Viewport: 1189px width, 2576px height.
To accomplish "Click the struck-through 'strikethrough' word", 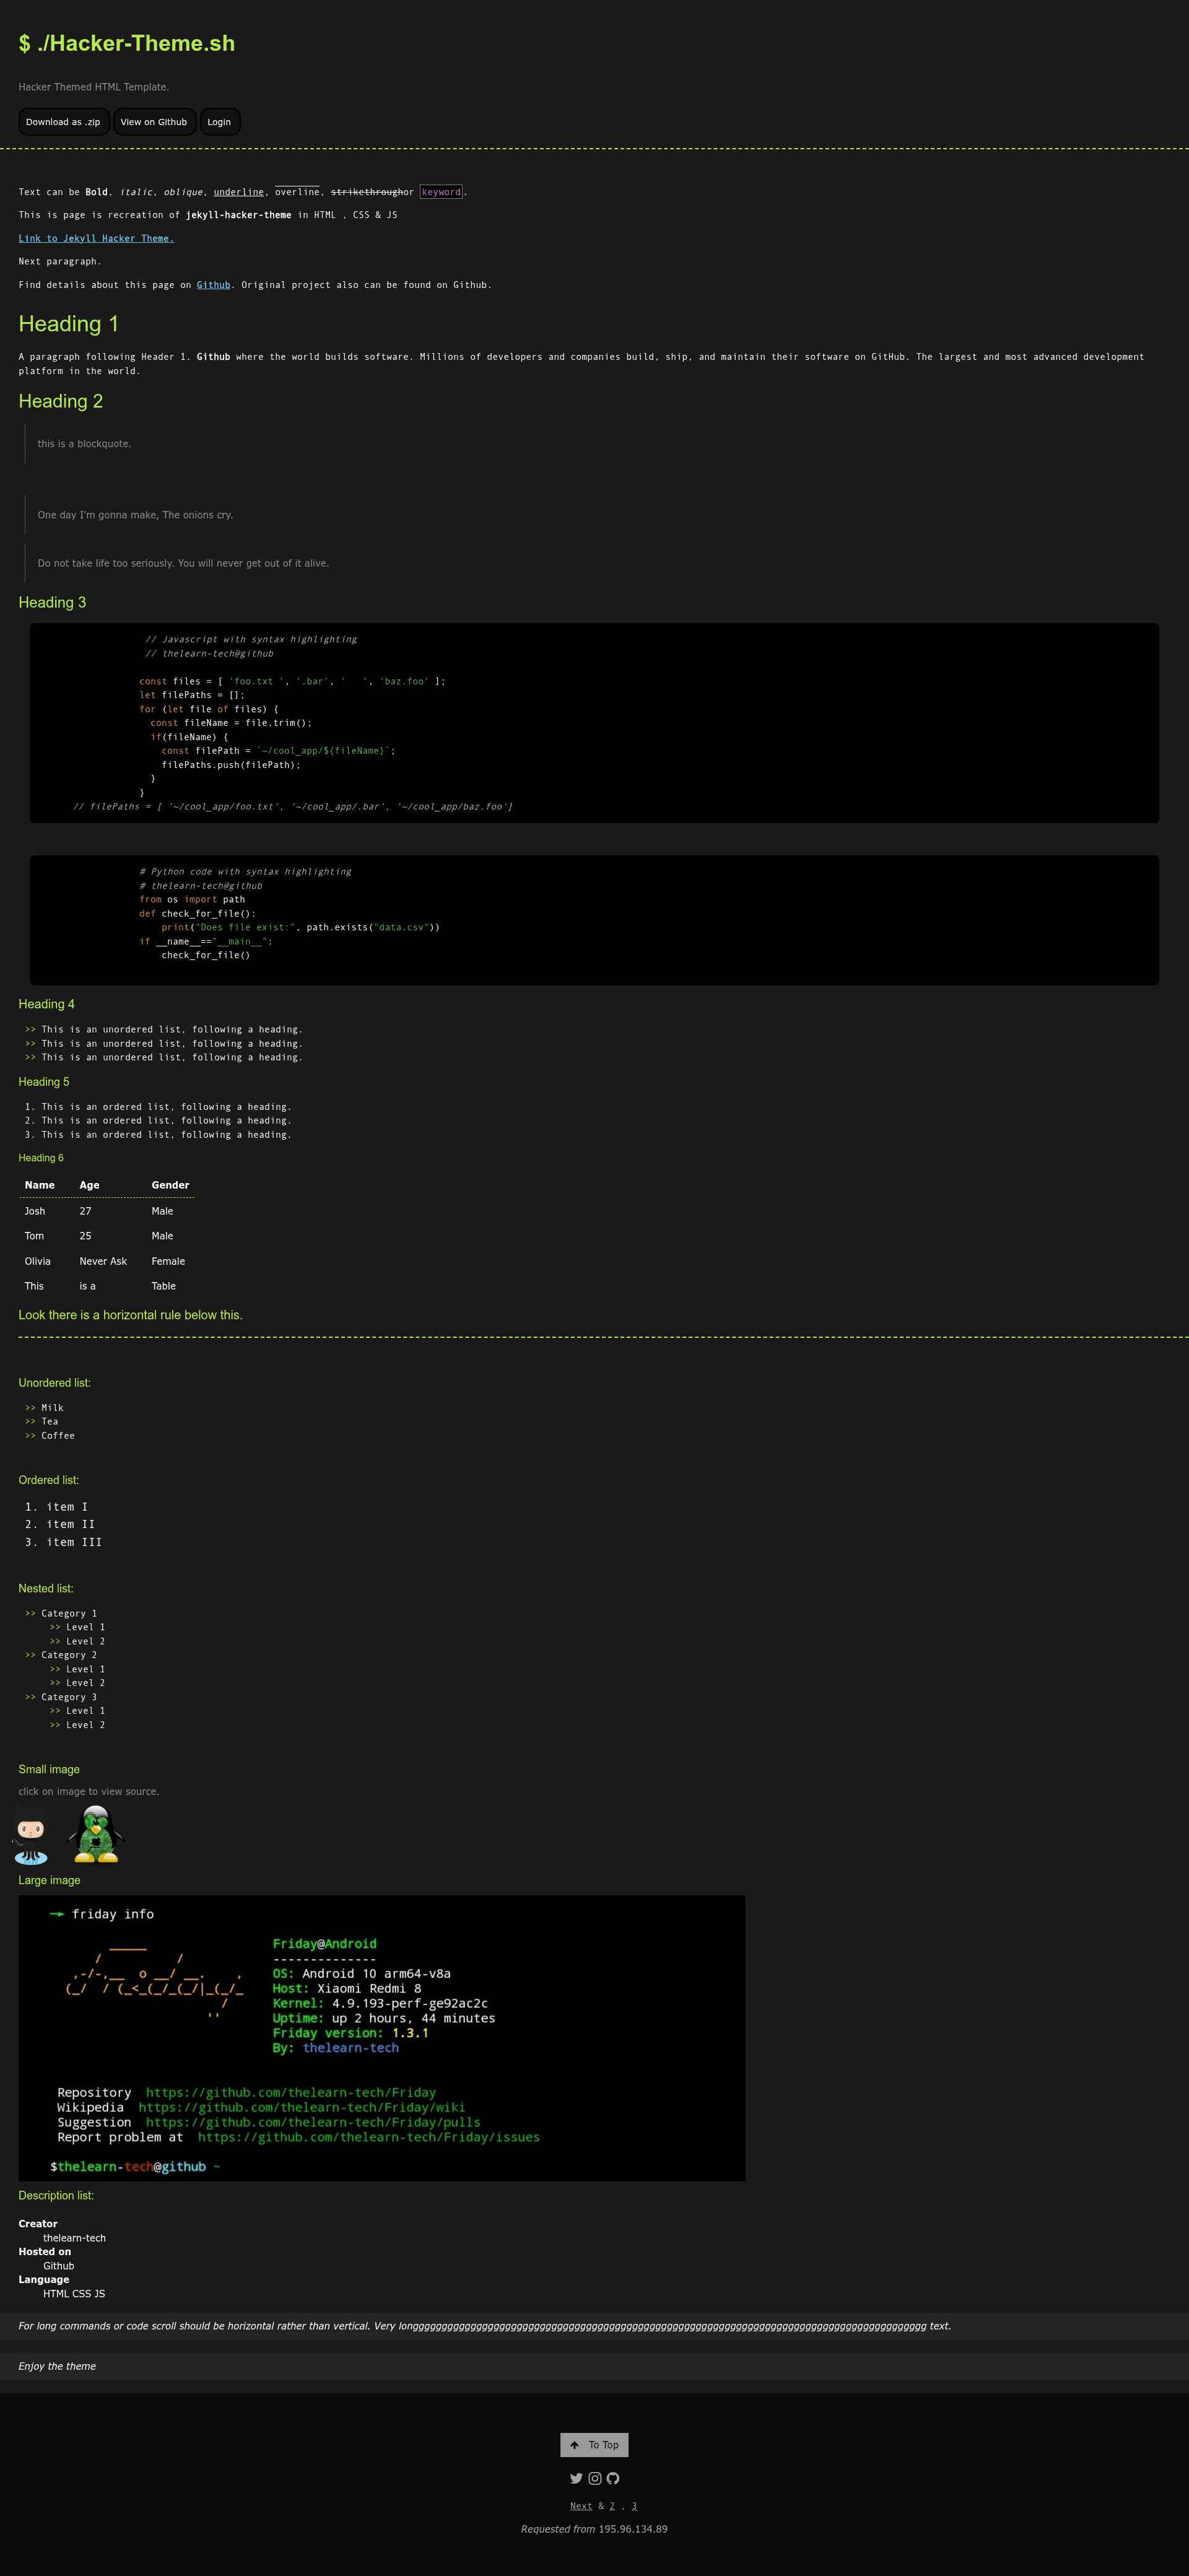I will pos(367,192).
